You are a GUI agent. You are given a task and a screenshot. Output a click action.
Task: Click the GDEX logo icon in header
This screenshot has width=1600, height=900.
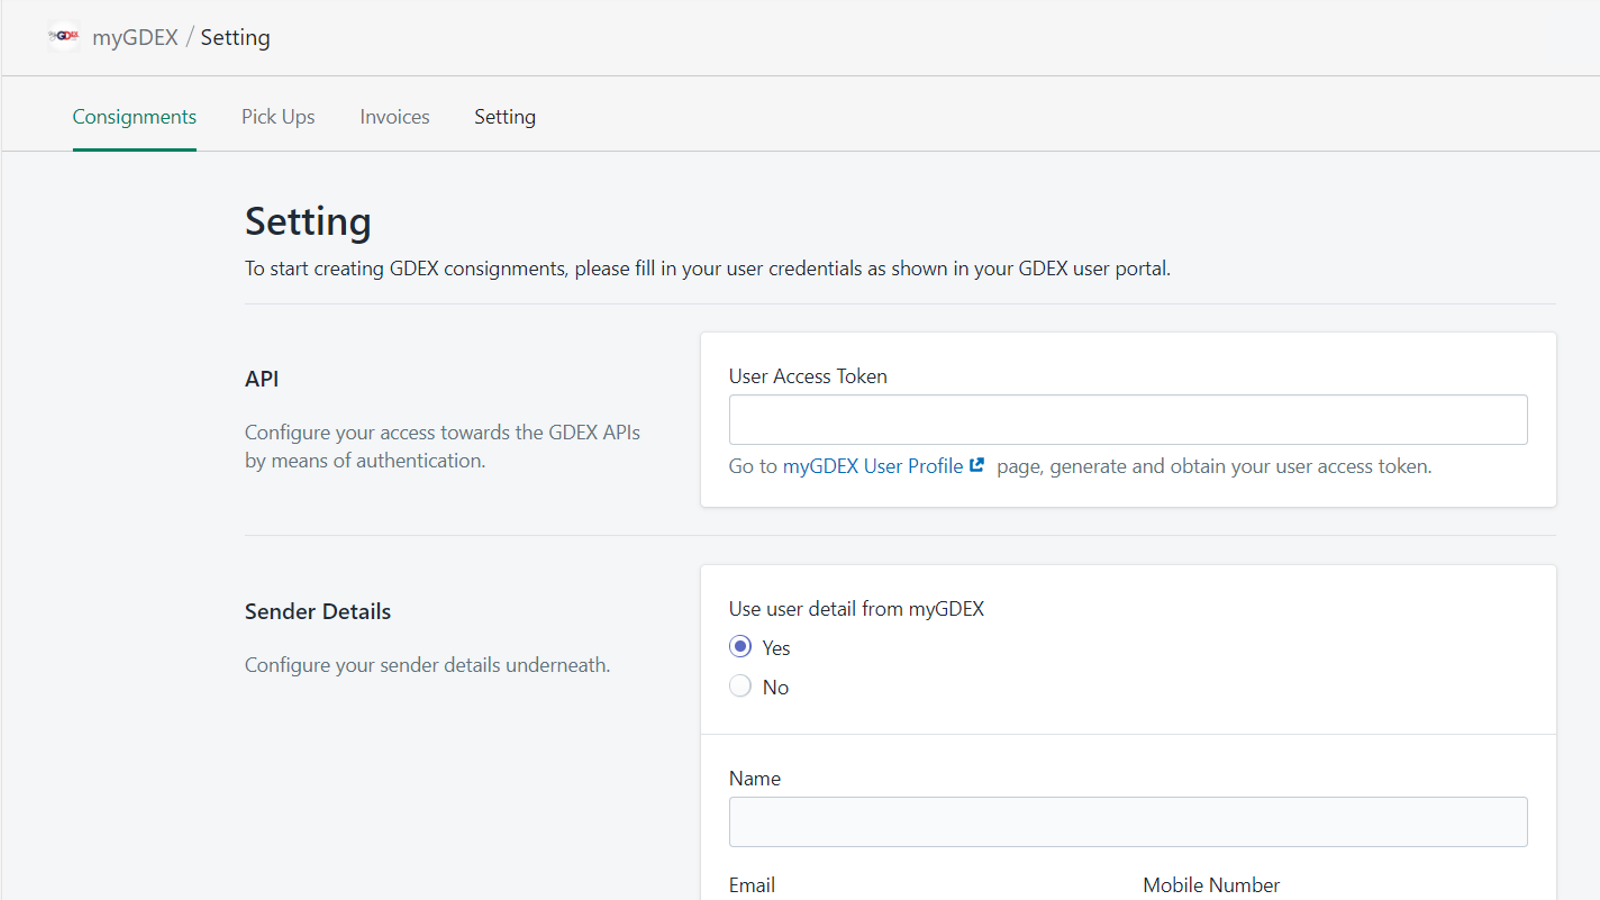pos(64,36)
